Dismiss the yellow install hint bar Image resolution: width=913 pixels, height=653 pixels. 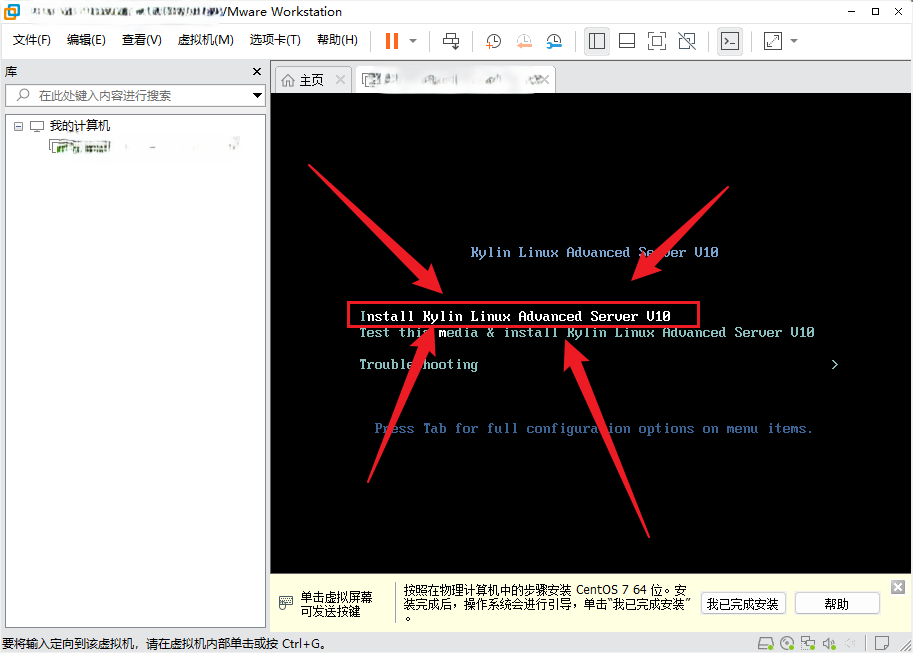click(898, 587)
